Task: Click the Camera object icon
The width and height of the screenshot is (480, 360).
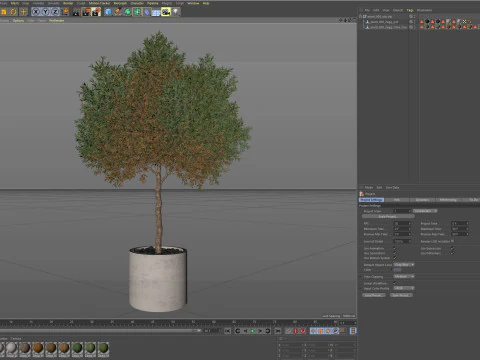Action: pos(166,12)
